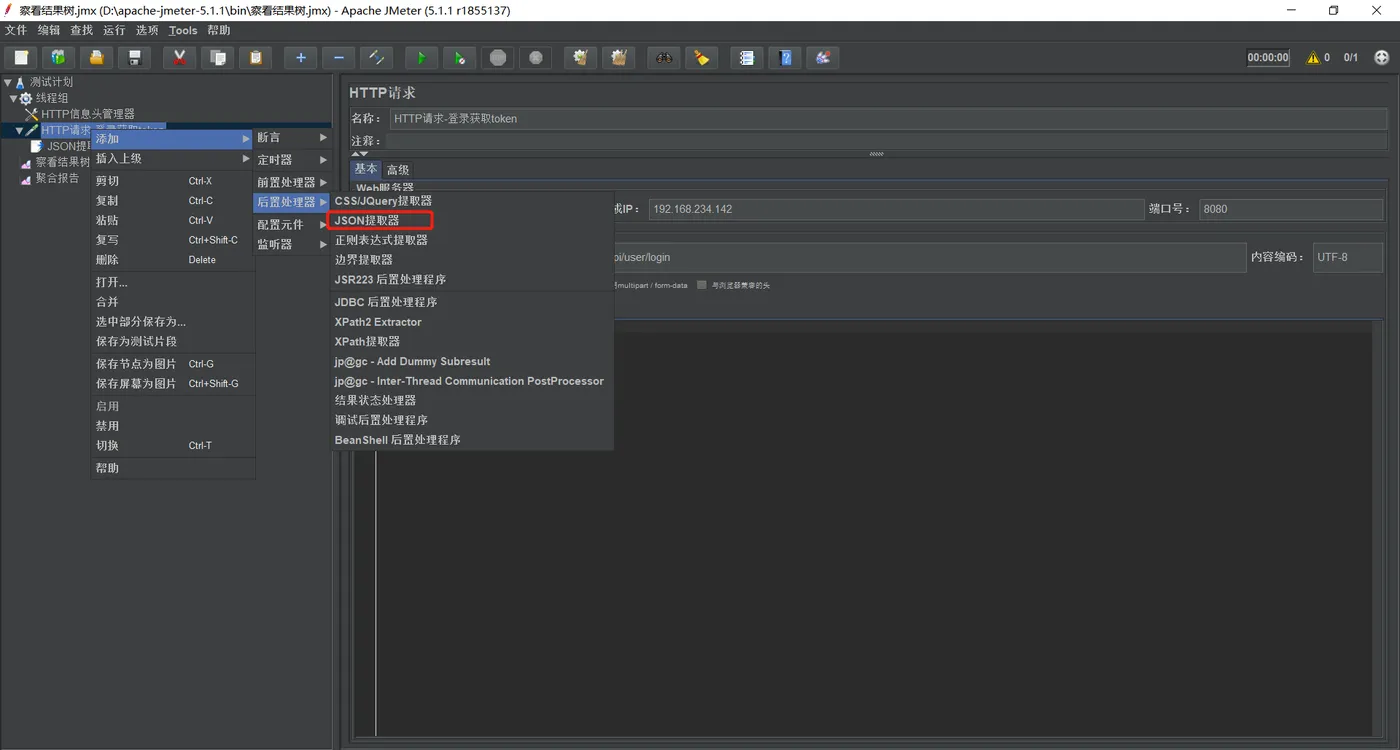Viewport: 1400px width, 750px height.
Task: Open the 选项 menu
Action: (x=147, y=30)
